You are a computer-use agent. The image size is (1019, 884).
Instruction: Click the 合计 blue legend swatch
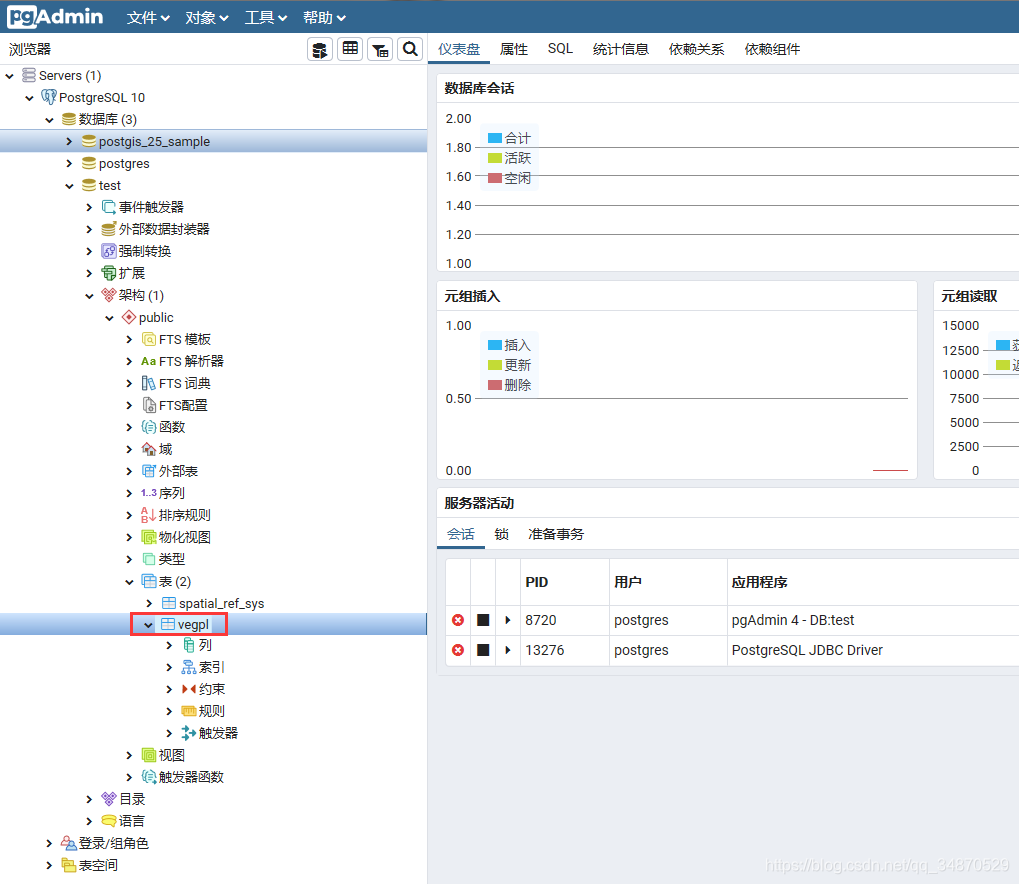coord(495,138)
